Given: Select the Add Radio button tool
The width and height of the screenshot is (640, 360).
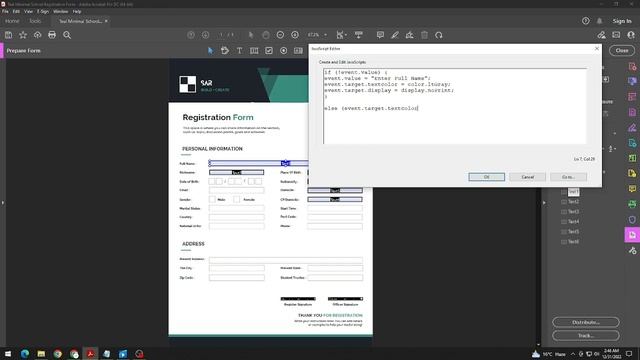Looking at the screenshot, I should pos(284,51).
